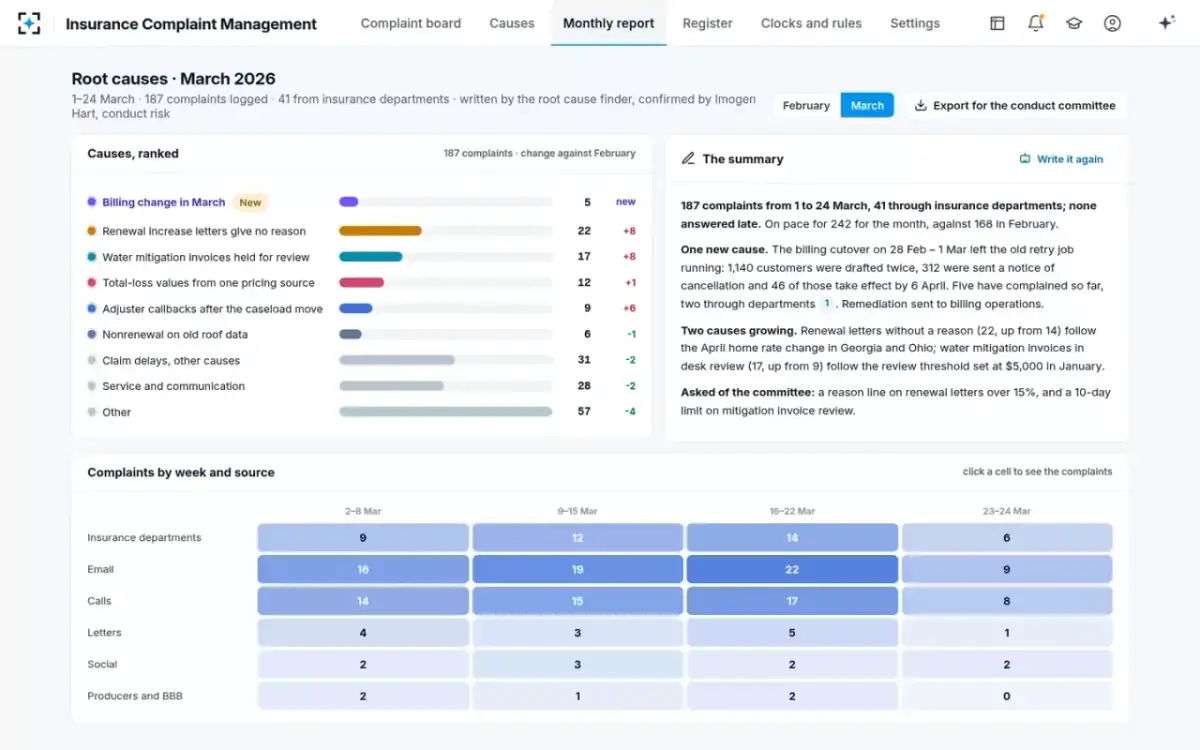Open Letters cell for 16–22 Mar

pyautogui.click(x=792, y=633)
